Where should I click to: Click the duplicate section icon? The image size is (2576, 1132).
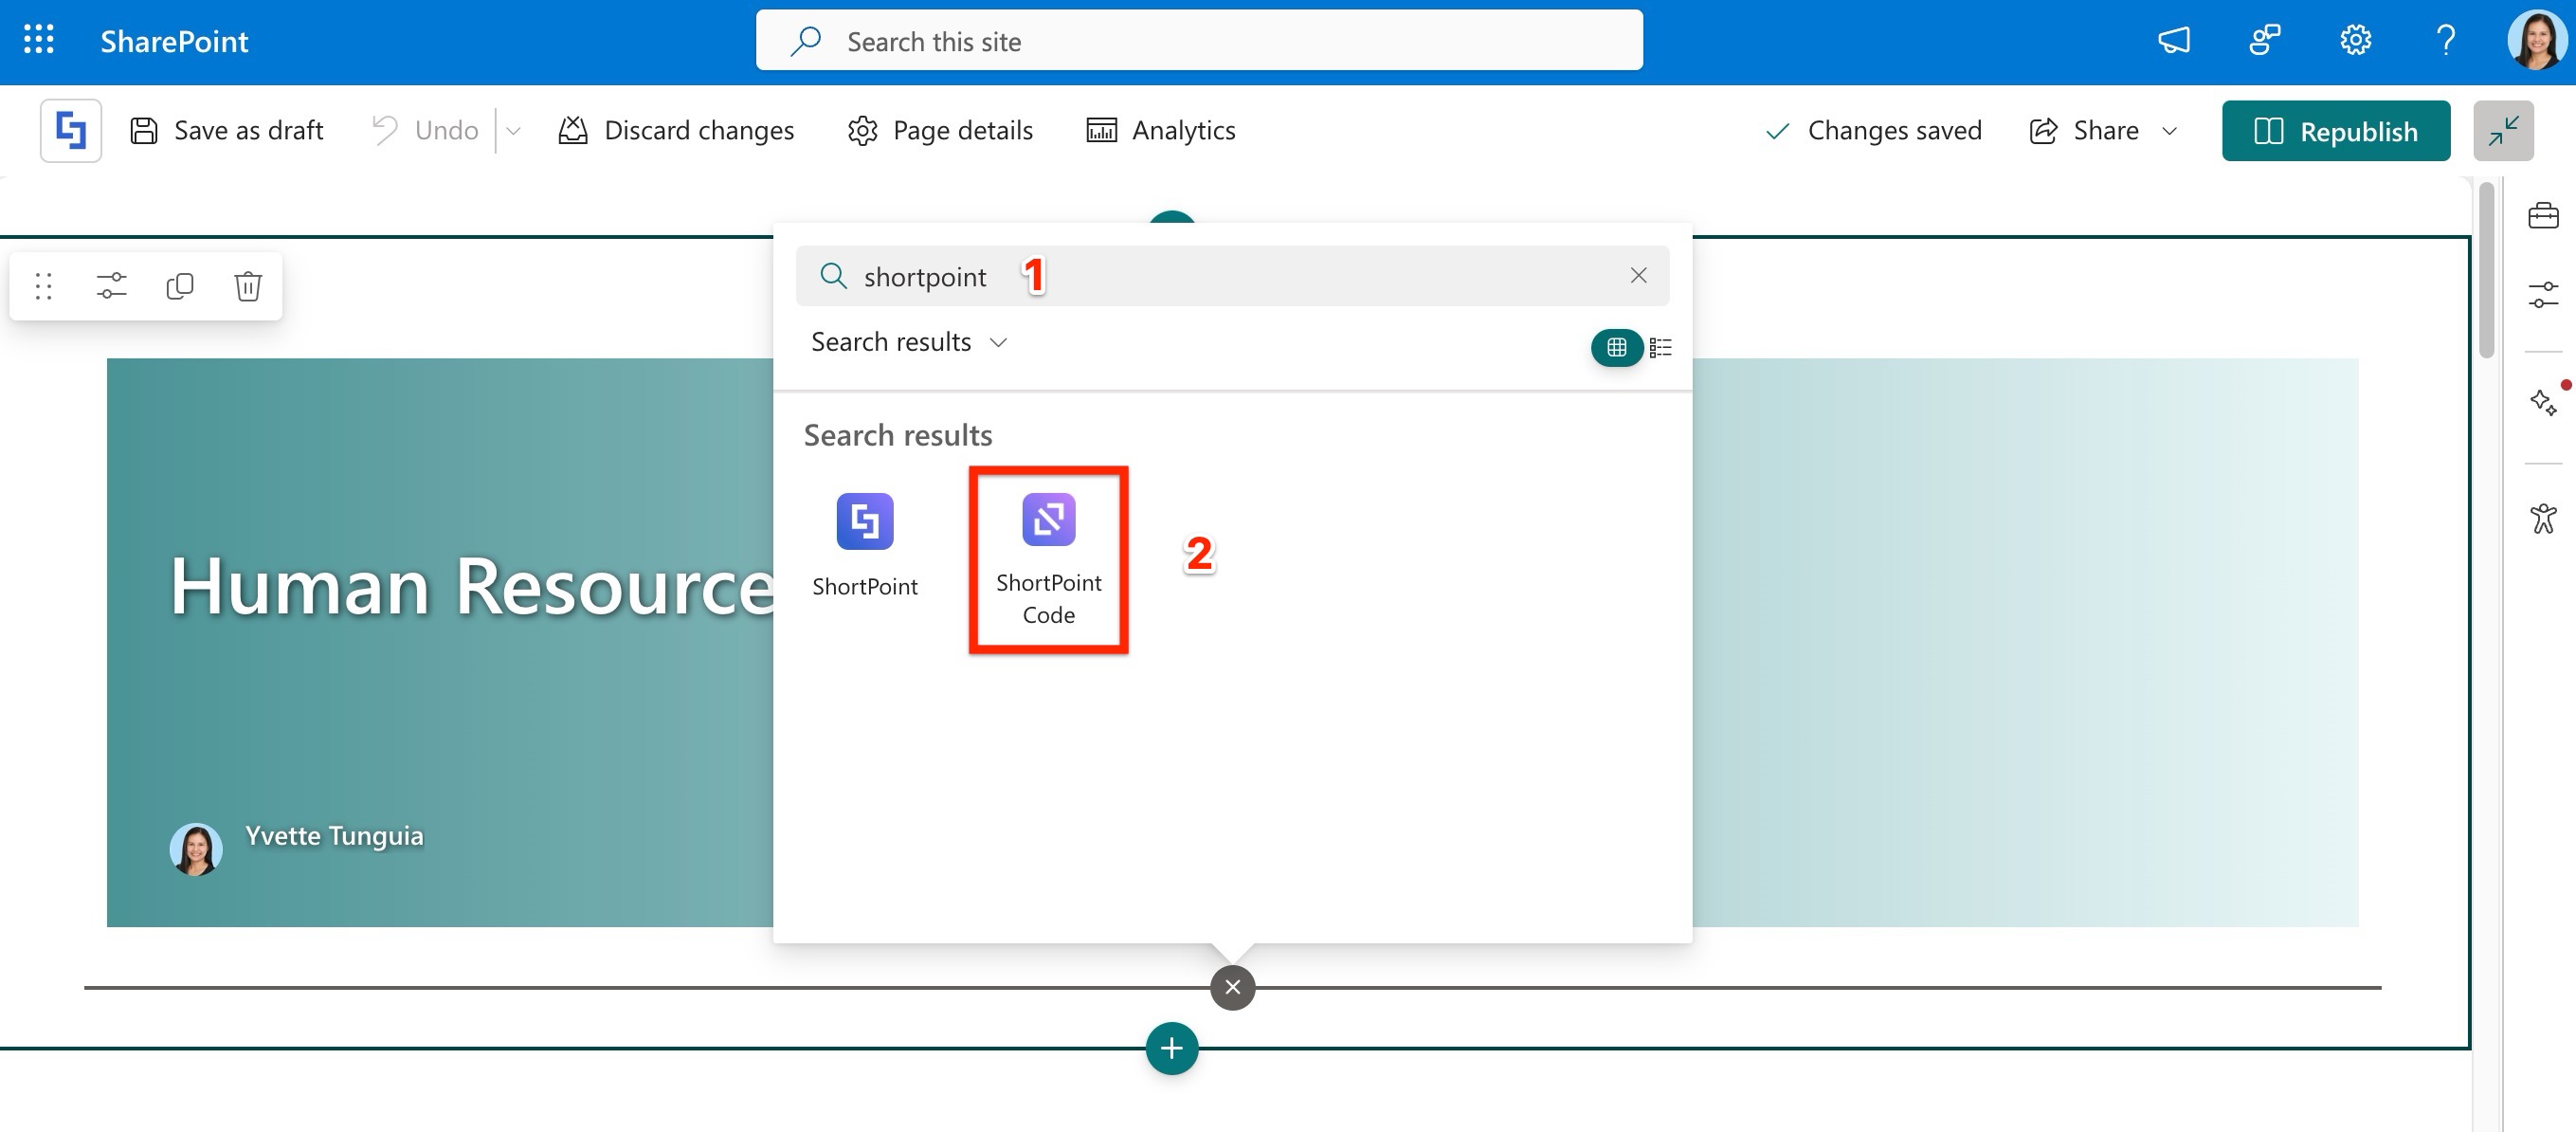pyautogui.click(x=179, y=286)
